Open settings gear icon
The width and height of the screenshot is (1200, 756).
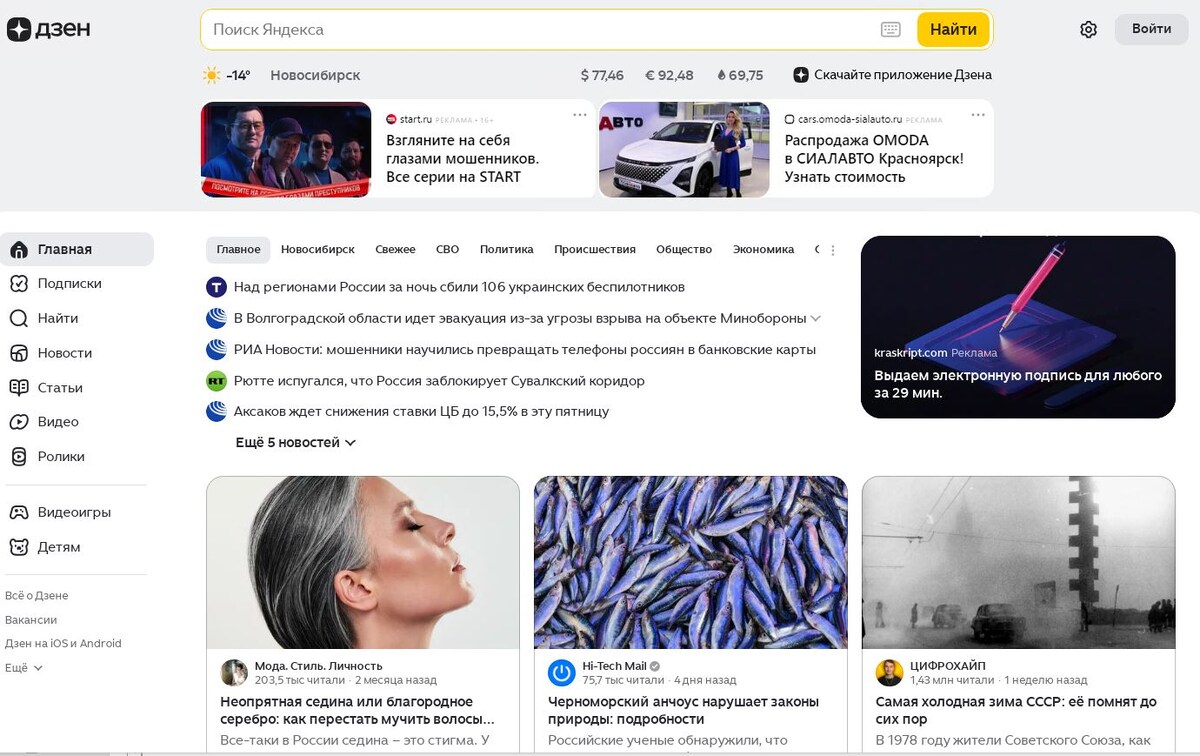coord(1089,30)
